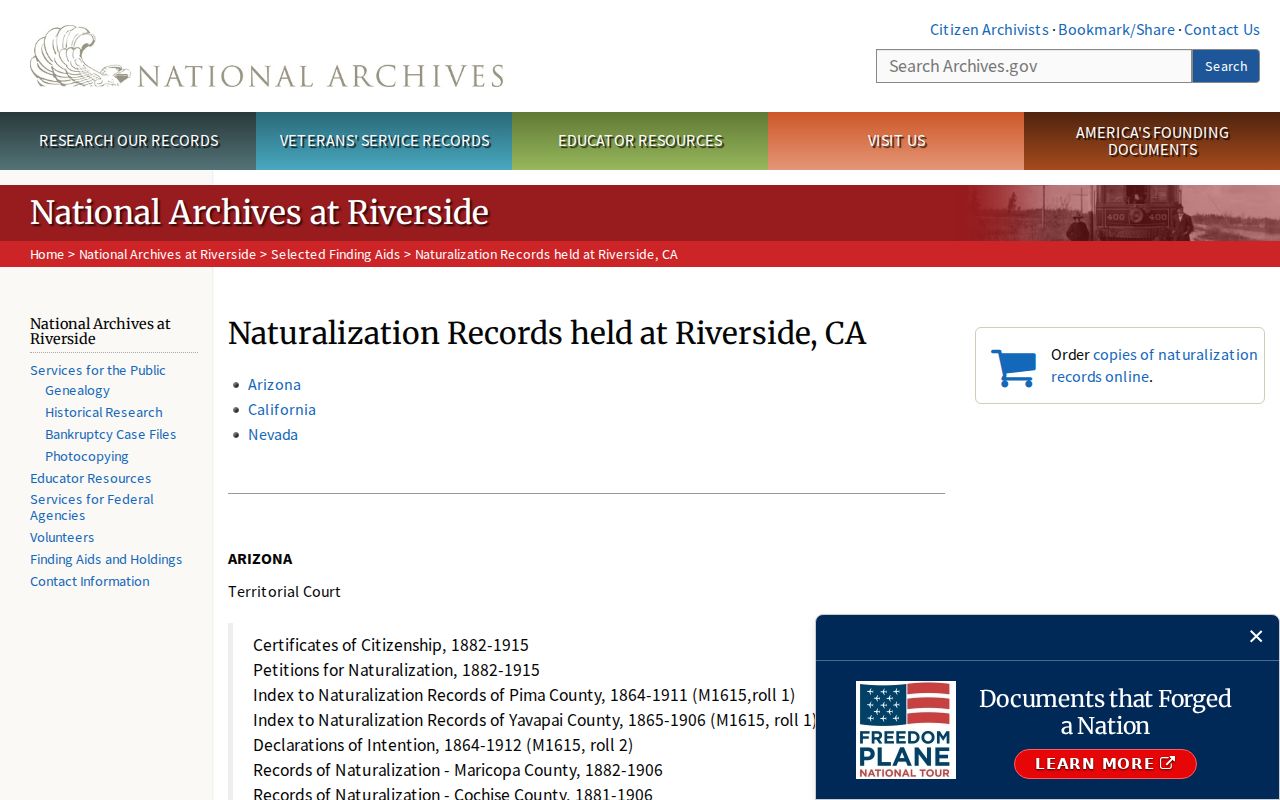Open Services for the Public sidebar link
Image resolution: width=1280 pixels, height=800 pixels.
98,370
